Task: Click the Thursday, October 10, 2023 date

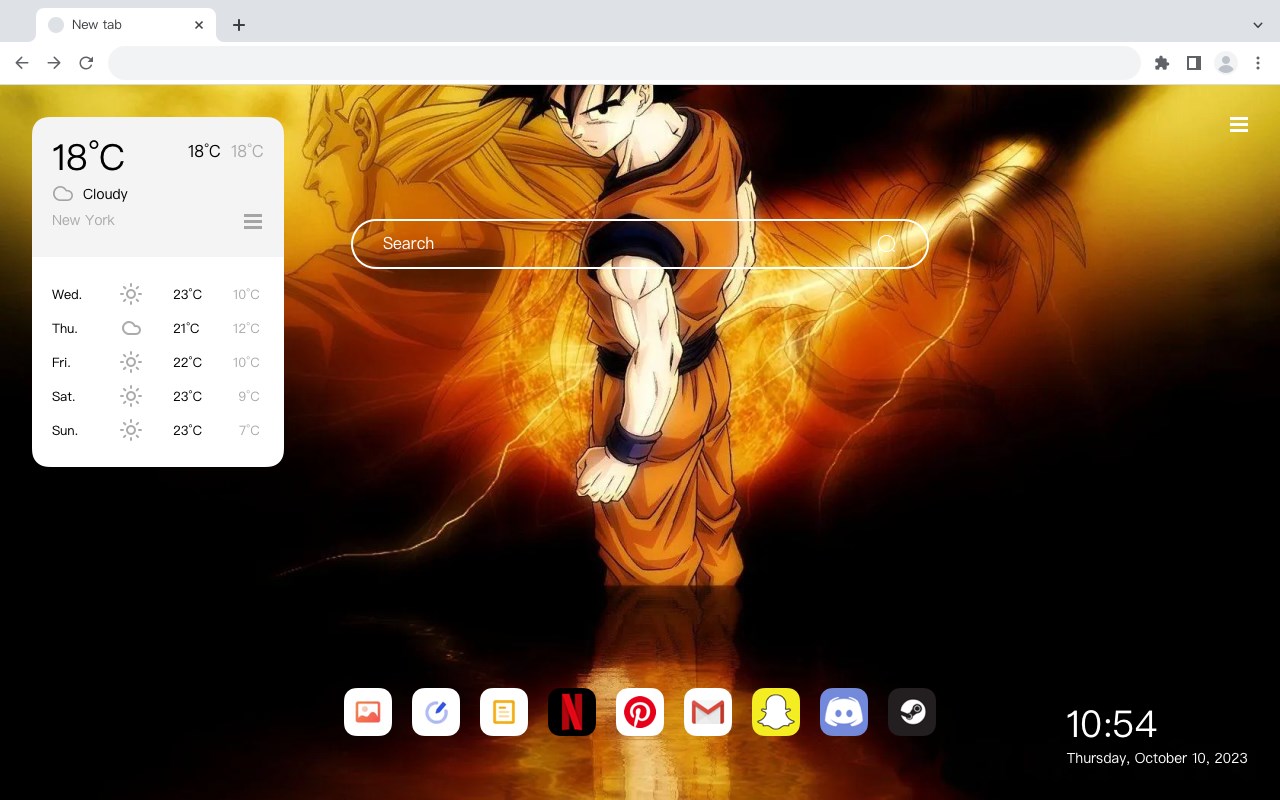Action: click(x=1157, y=758)
